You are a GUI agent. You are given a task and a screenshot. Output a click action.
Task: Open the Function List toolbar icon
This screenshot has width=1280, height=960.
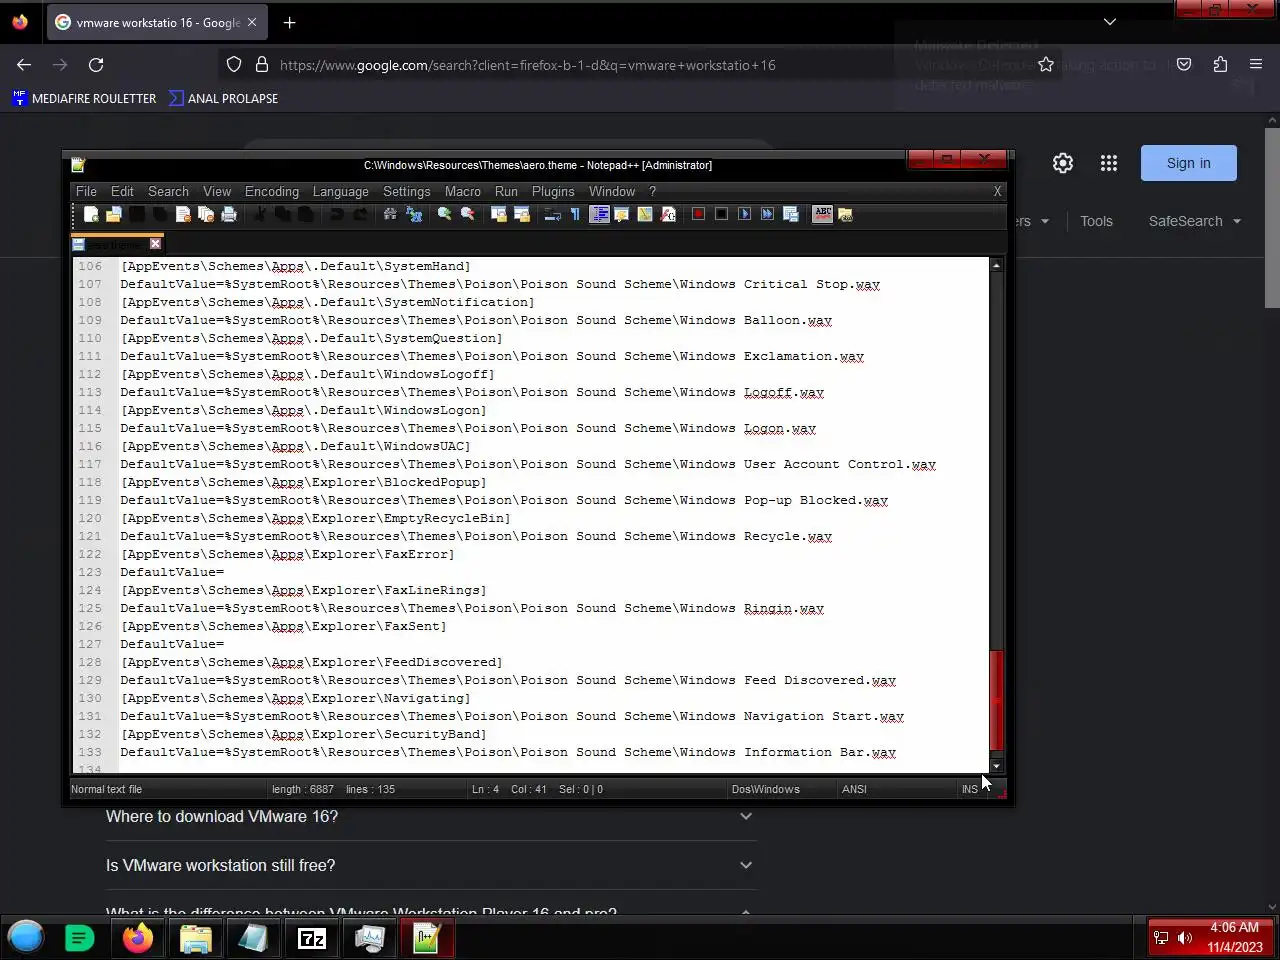pyautogui.click(x=668, y=214)
